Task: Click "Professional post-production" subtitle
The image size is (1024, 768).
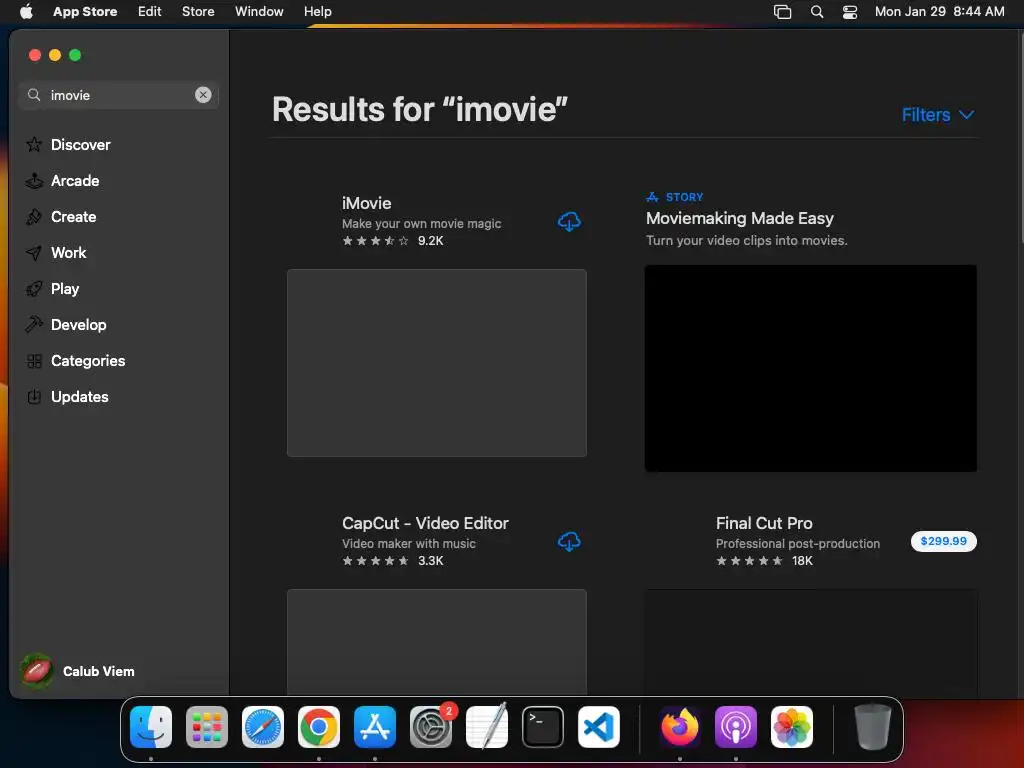Action: pos(797,543)
